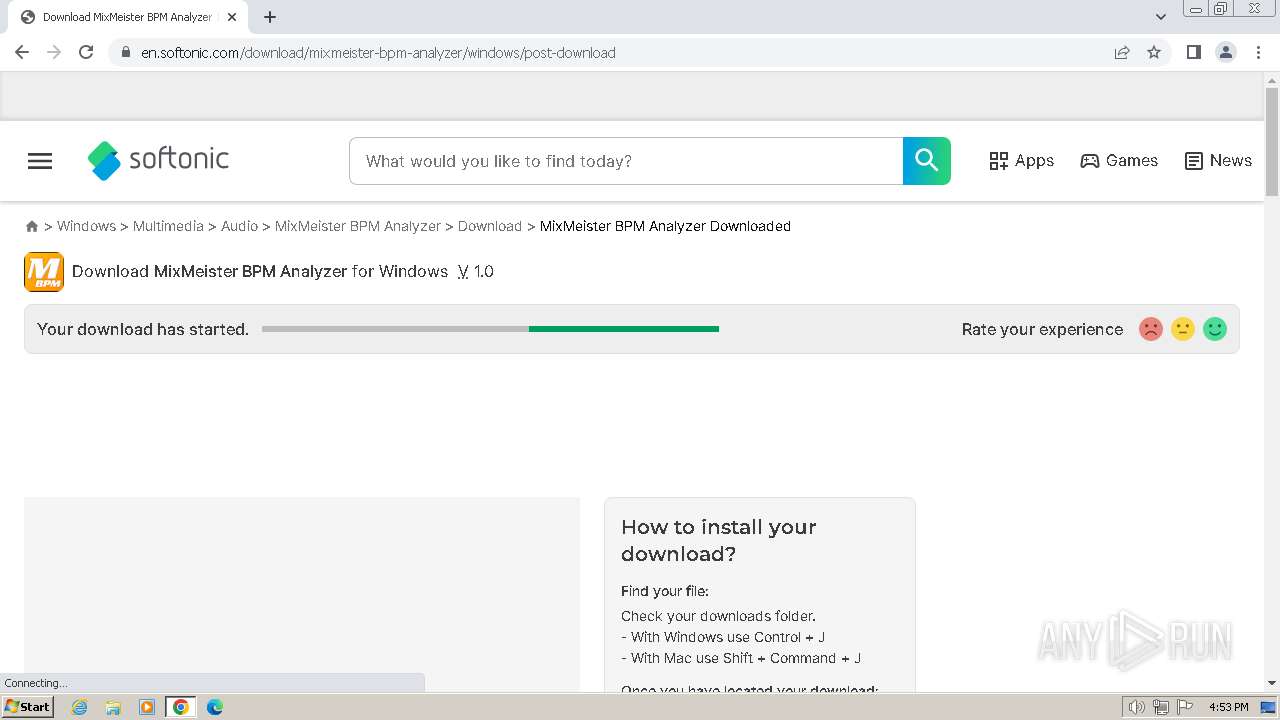The width and height of the screenshot is (1280, 720).
Task: Click the taskbar clock showing 4:53 PM
Action: [x=1228, y=707]
